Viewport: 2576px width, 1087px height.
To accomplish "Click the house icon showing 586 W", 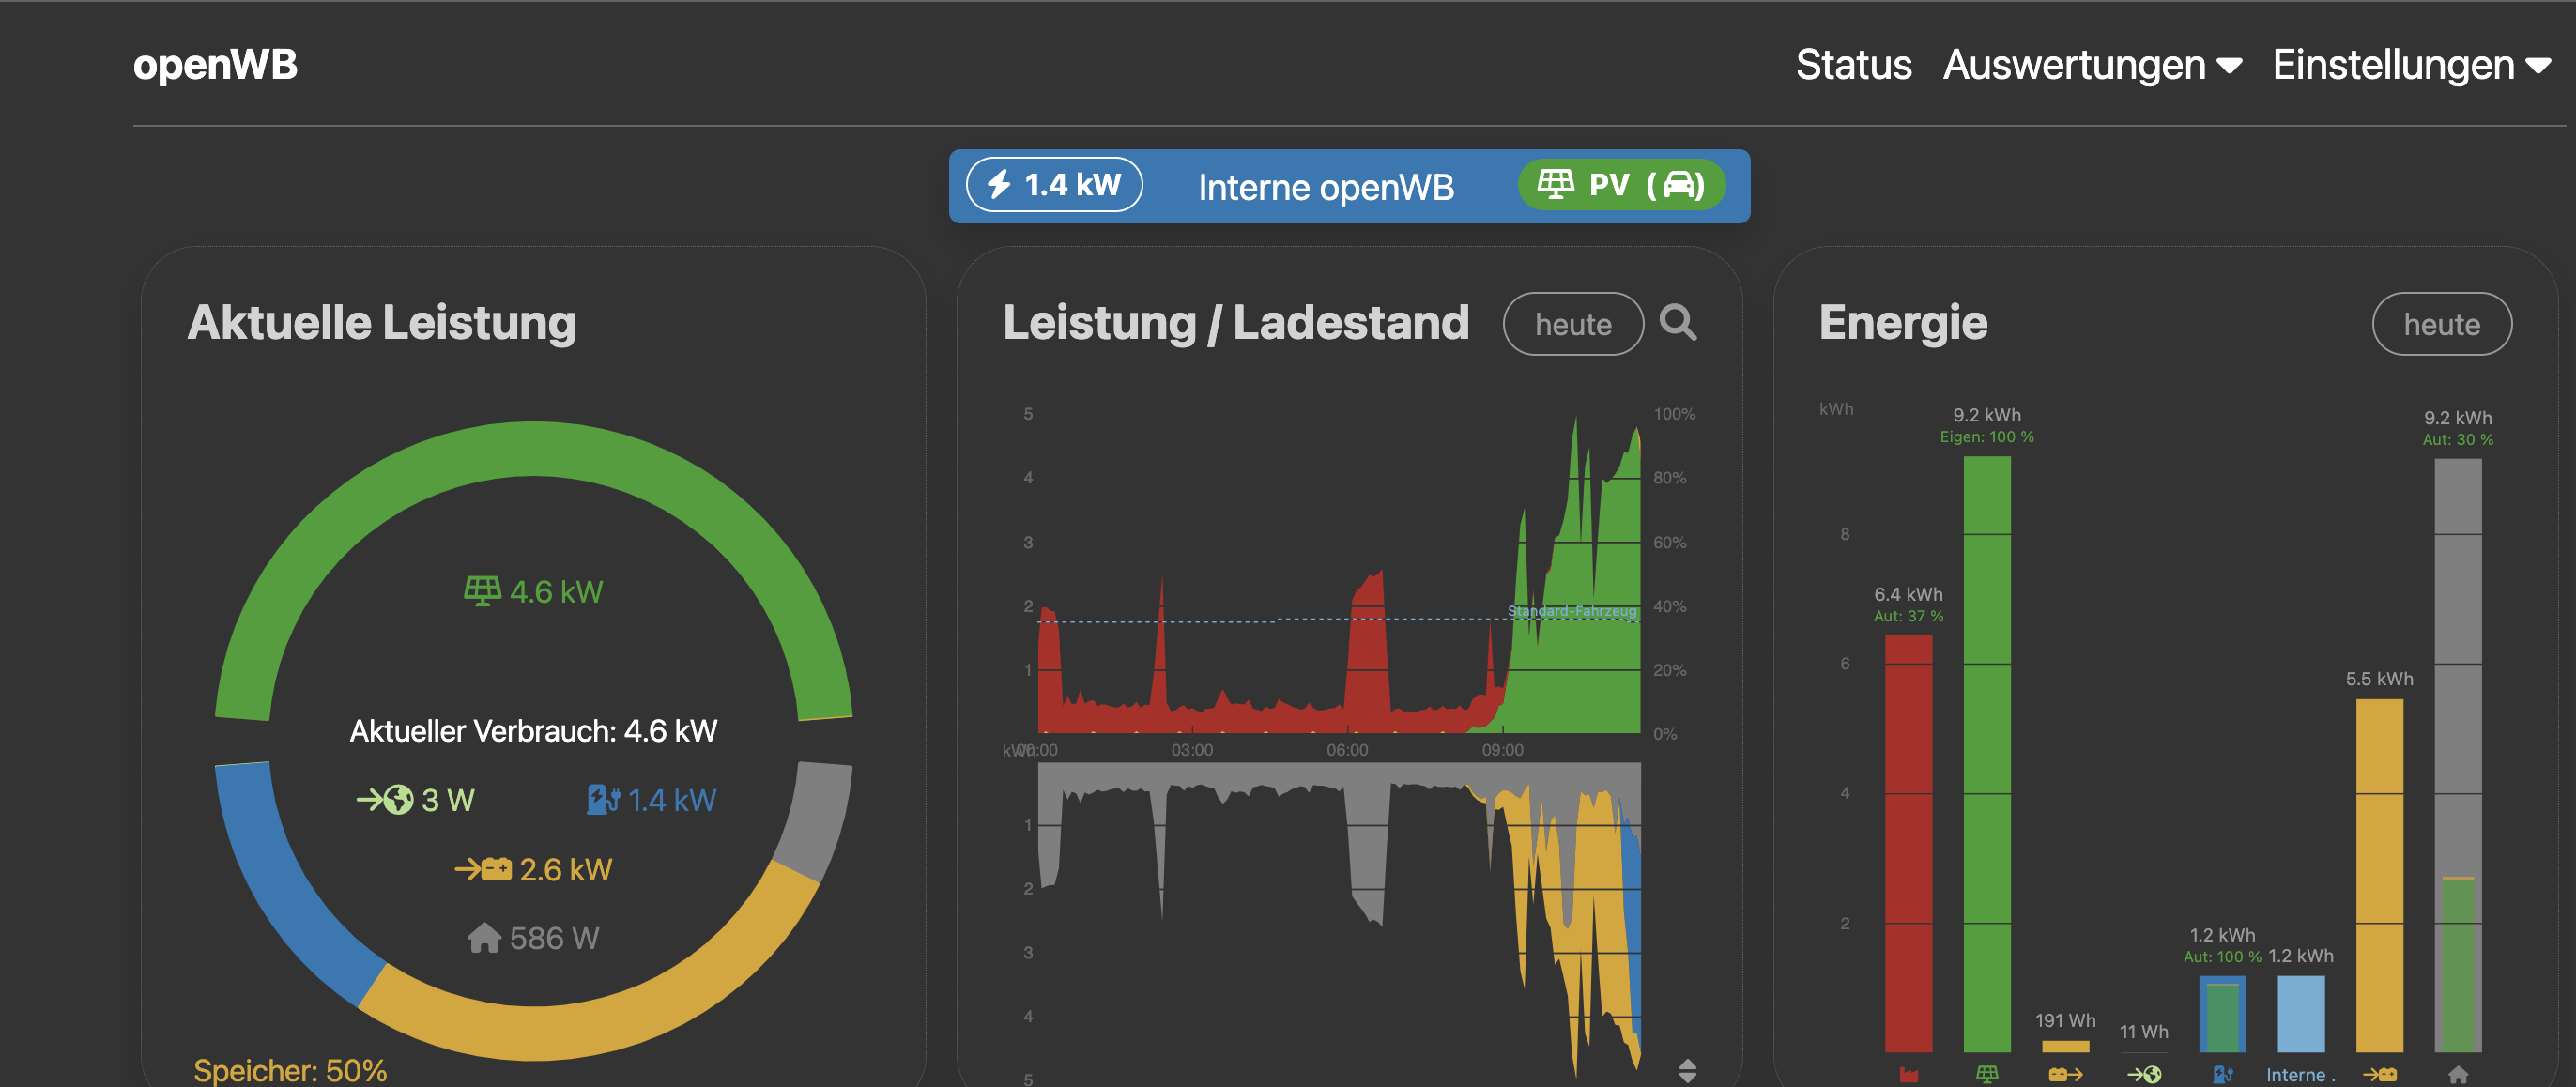I will (x=484, y=938).
